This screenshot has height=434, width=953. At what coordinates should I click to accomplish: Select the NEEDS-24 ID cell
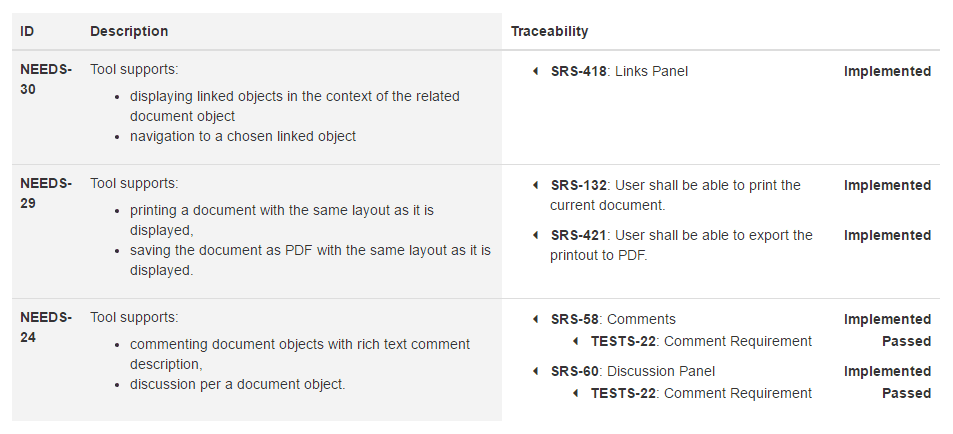click(45, 328)
